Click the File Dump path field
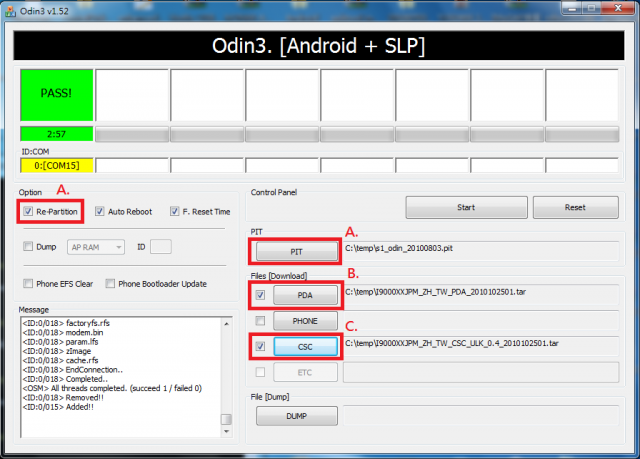 [481, 415]
